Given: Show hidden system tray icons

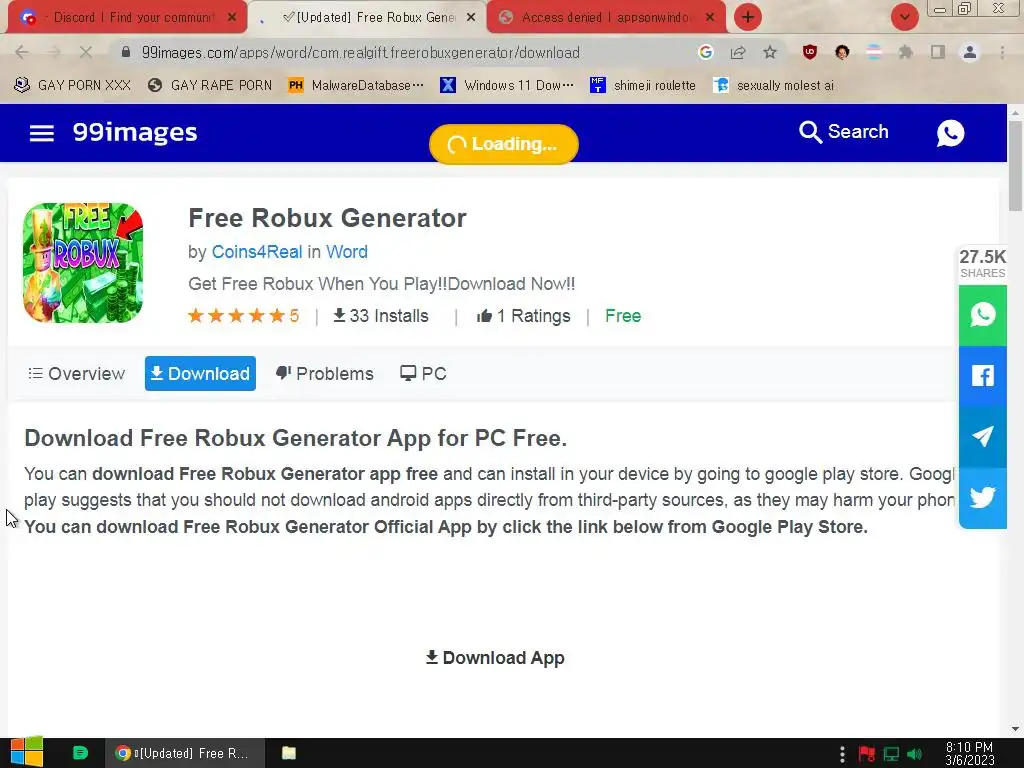Looking at the screenshot, I should click(x=842, y=754).
